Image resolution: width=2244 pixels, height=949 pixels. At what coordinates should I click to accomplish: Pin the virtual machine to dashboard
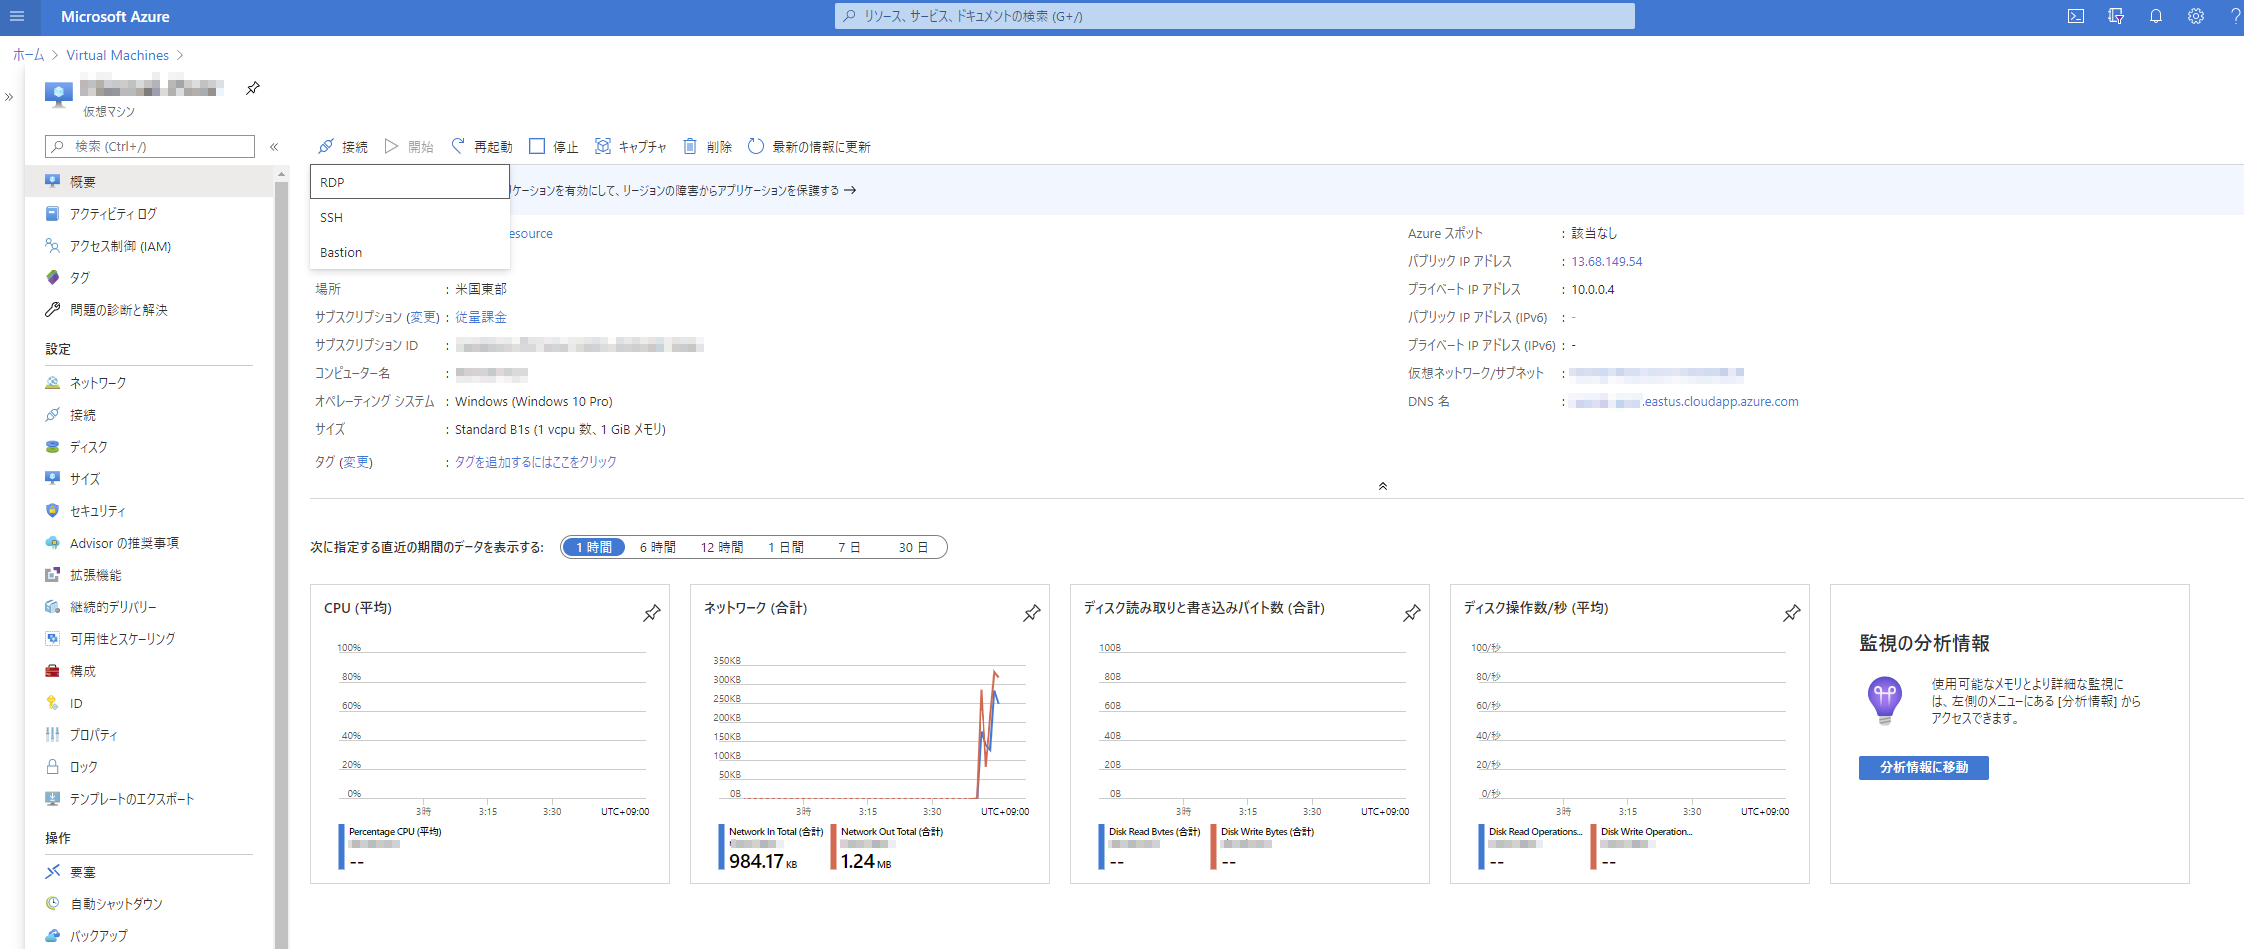253,88
